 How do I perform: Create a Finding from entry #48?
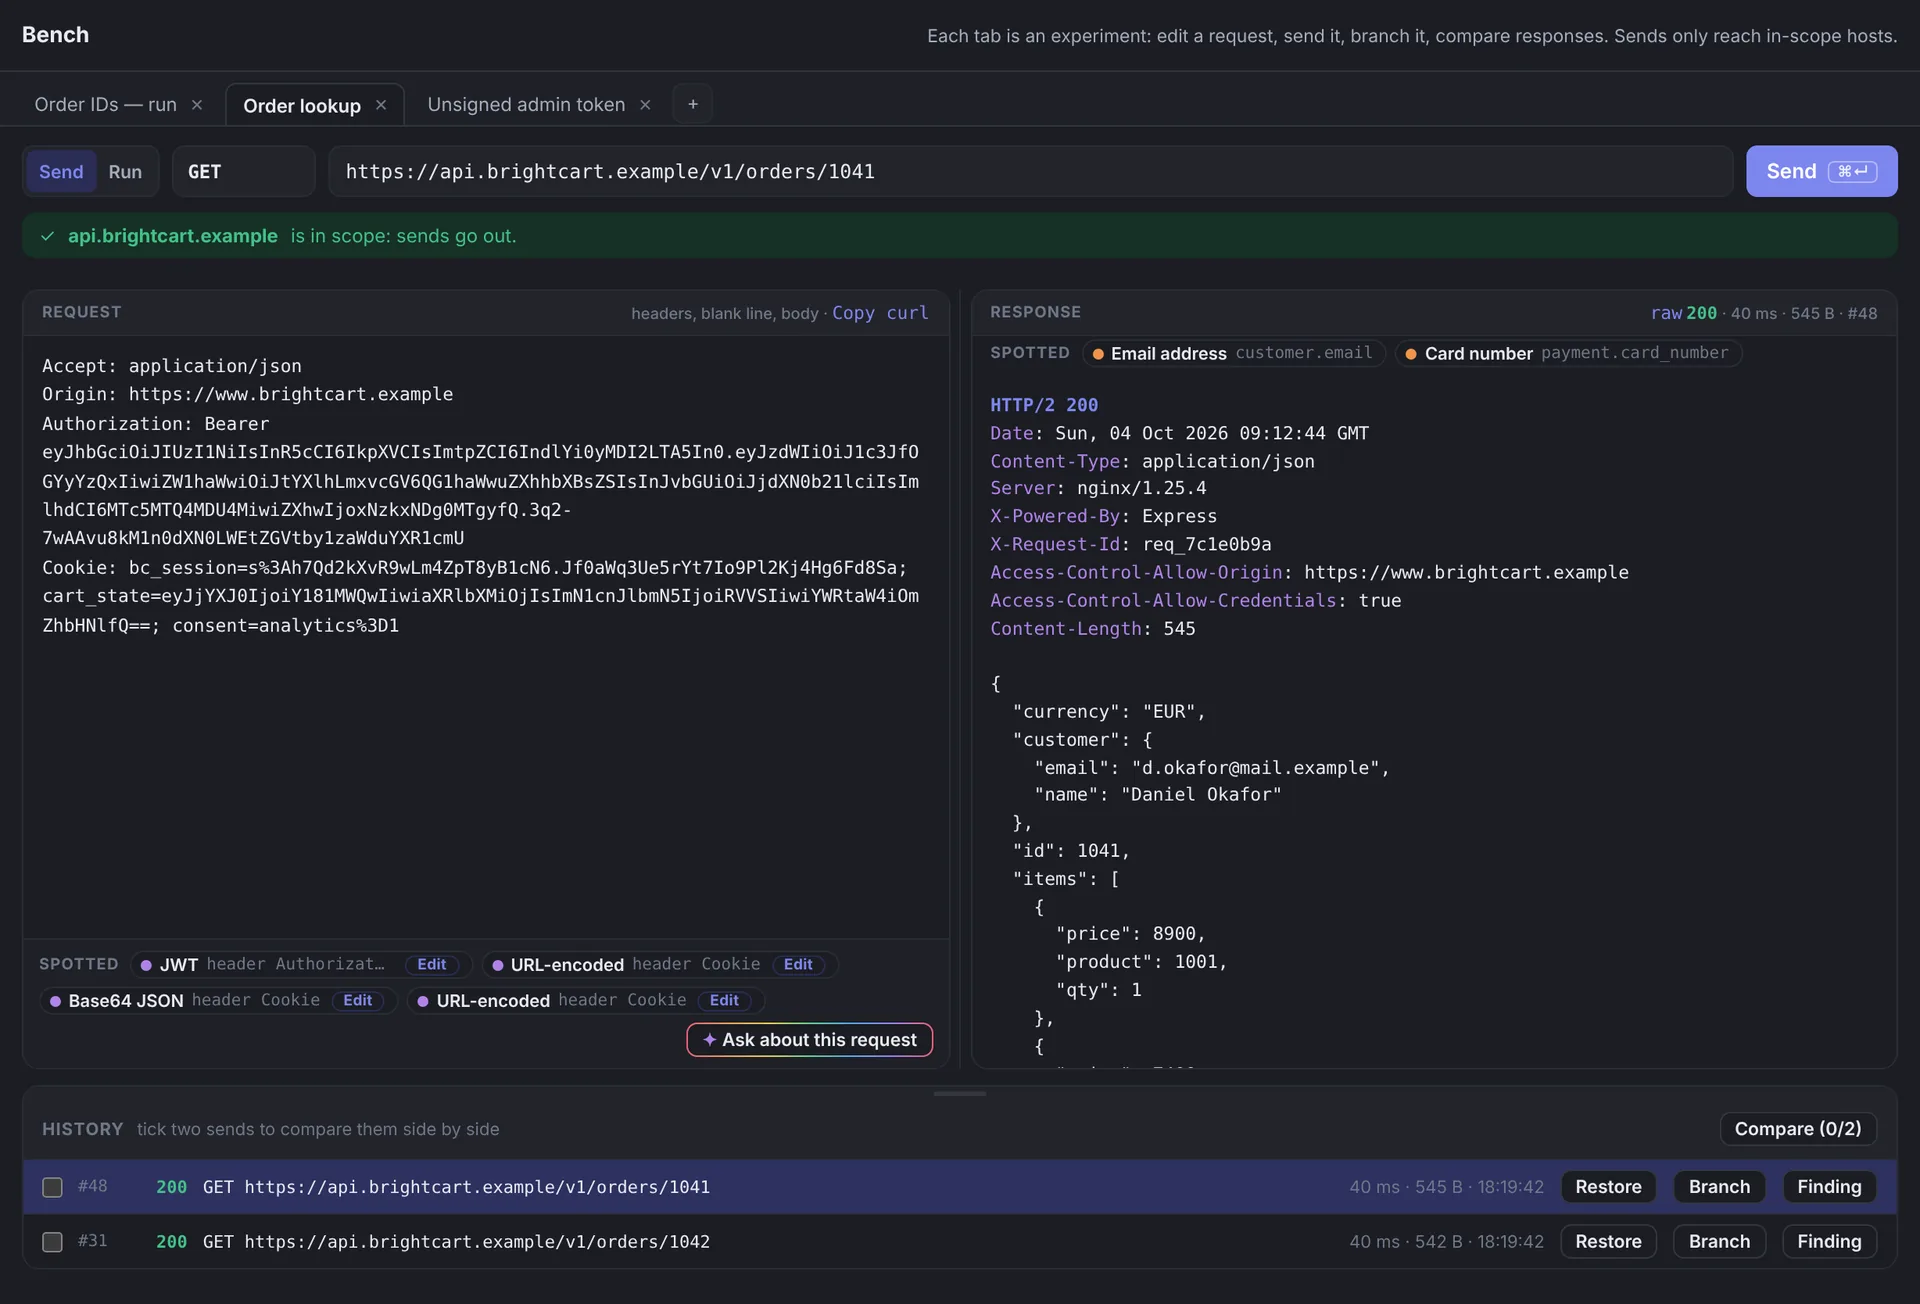point(1829,1187)
